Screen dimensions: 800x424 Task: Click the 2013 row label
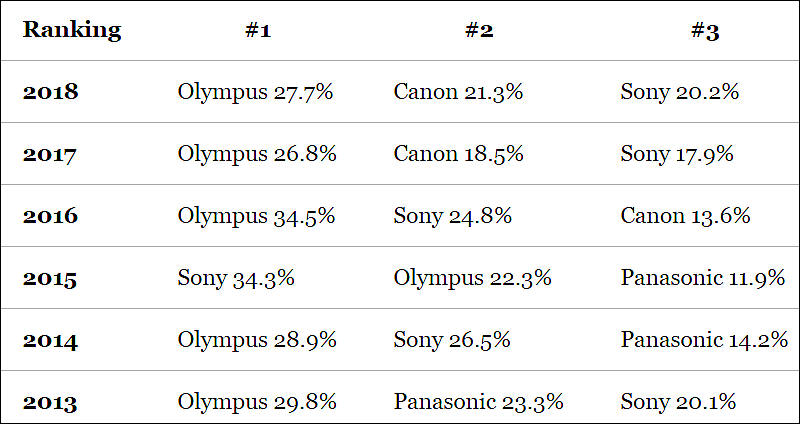pos(50,402)
